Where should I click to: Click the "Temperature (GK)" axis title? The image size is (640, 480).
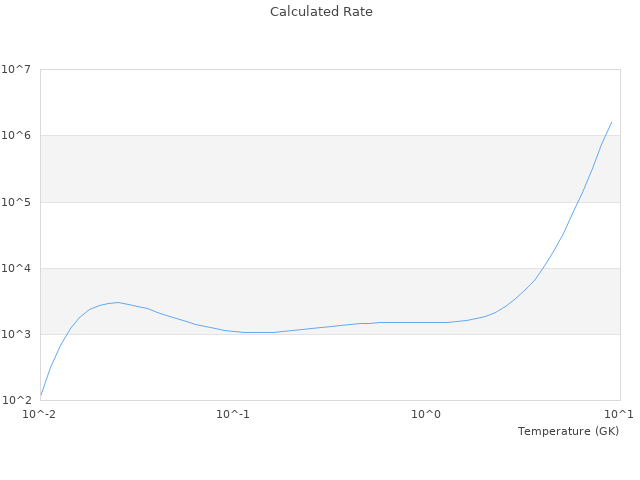[x=568, y=431]
